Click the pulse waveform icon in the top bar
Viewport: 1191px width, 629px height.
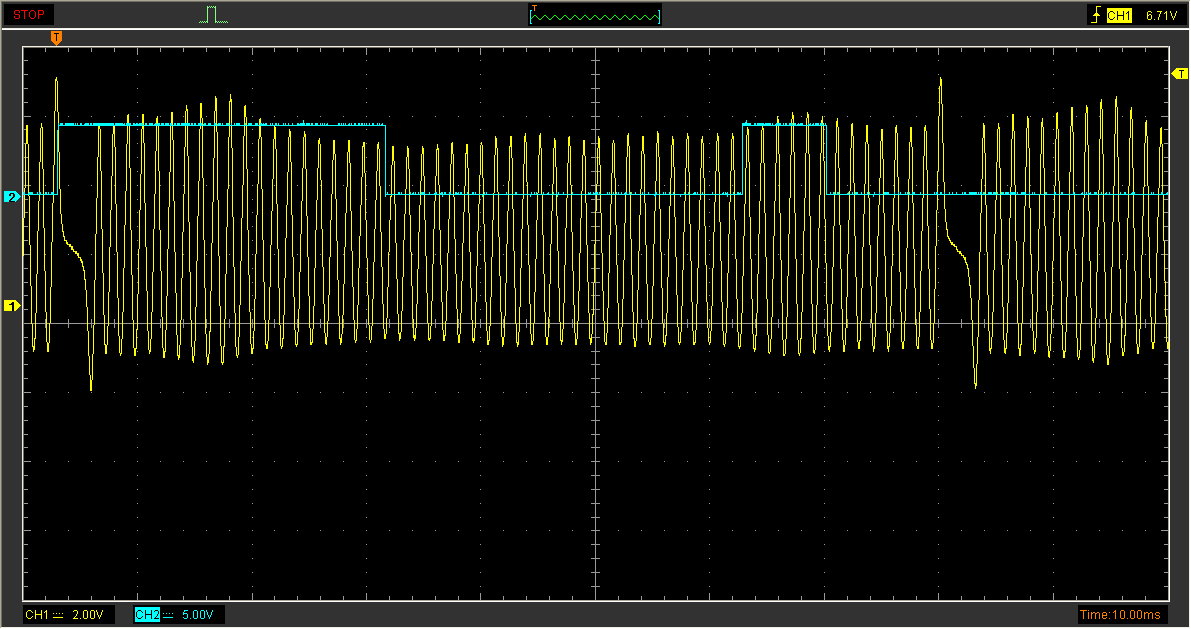click(x=213, y=15)
